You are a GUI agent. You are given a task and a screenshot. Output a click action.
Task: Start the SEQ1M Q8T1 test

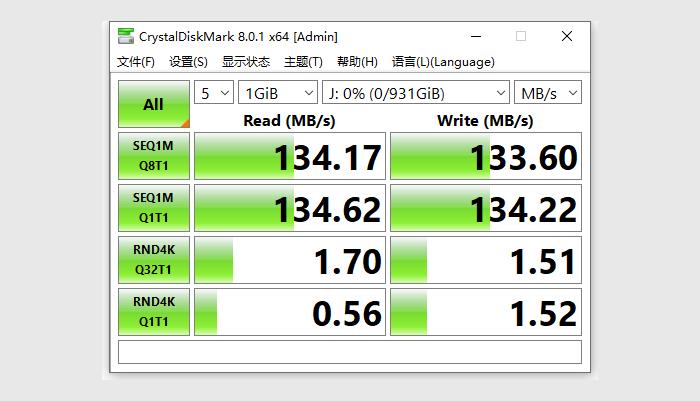pyautogui.click(x=154, y=156)
